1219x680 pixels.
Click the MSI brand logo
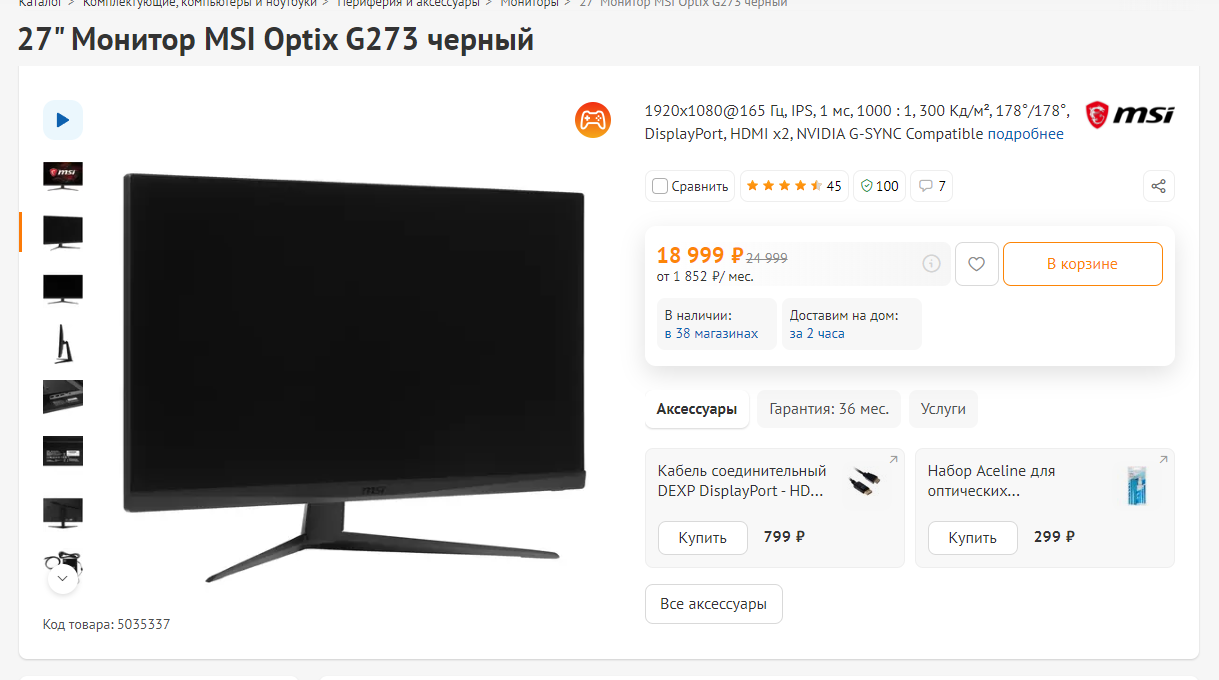(1130, 115)
